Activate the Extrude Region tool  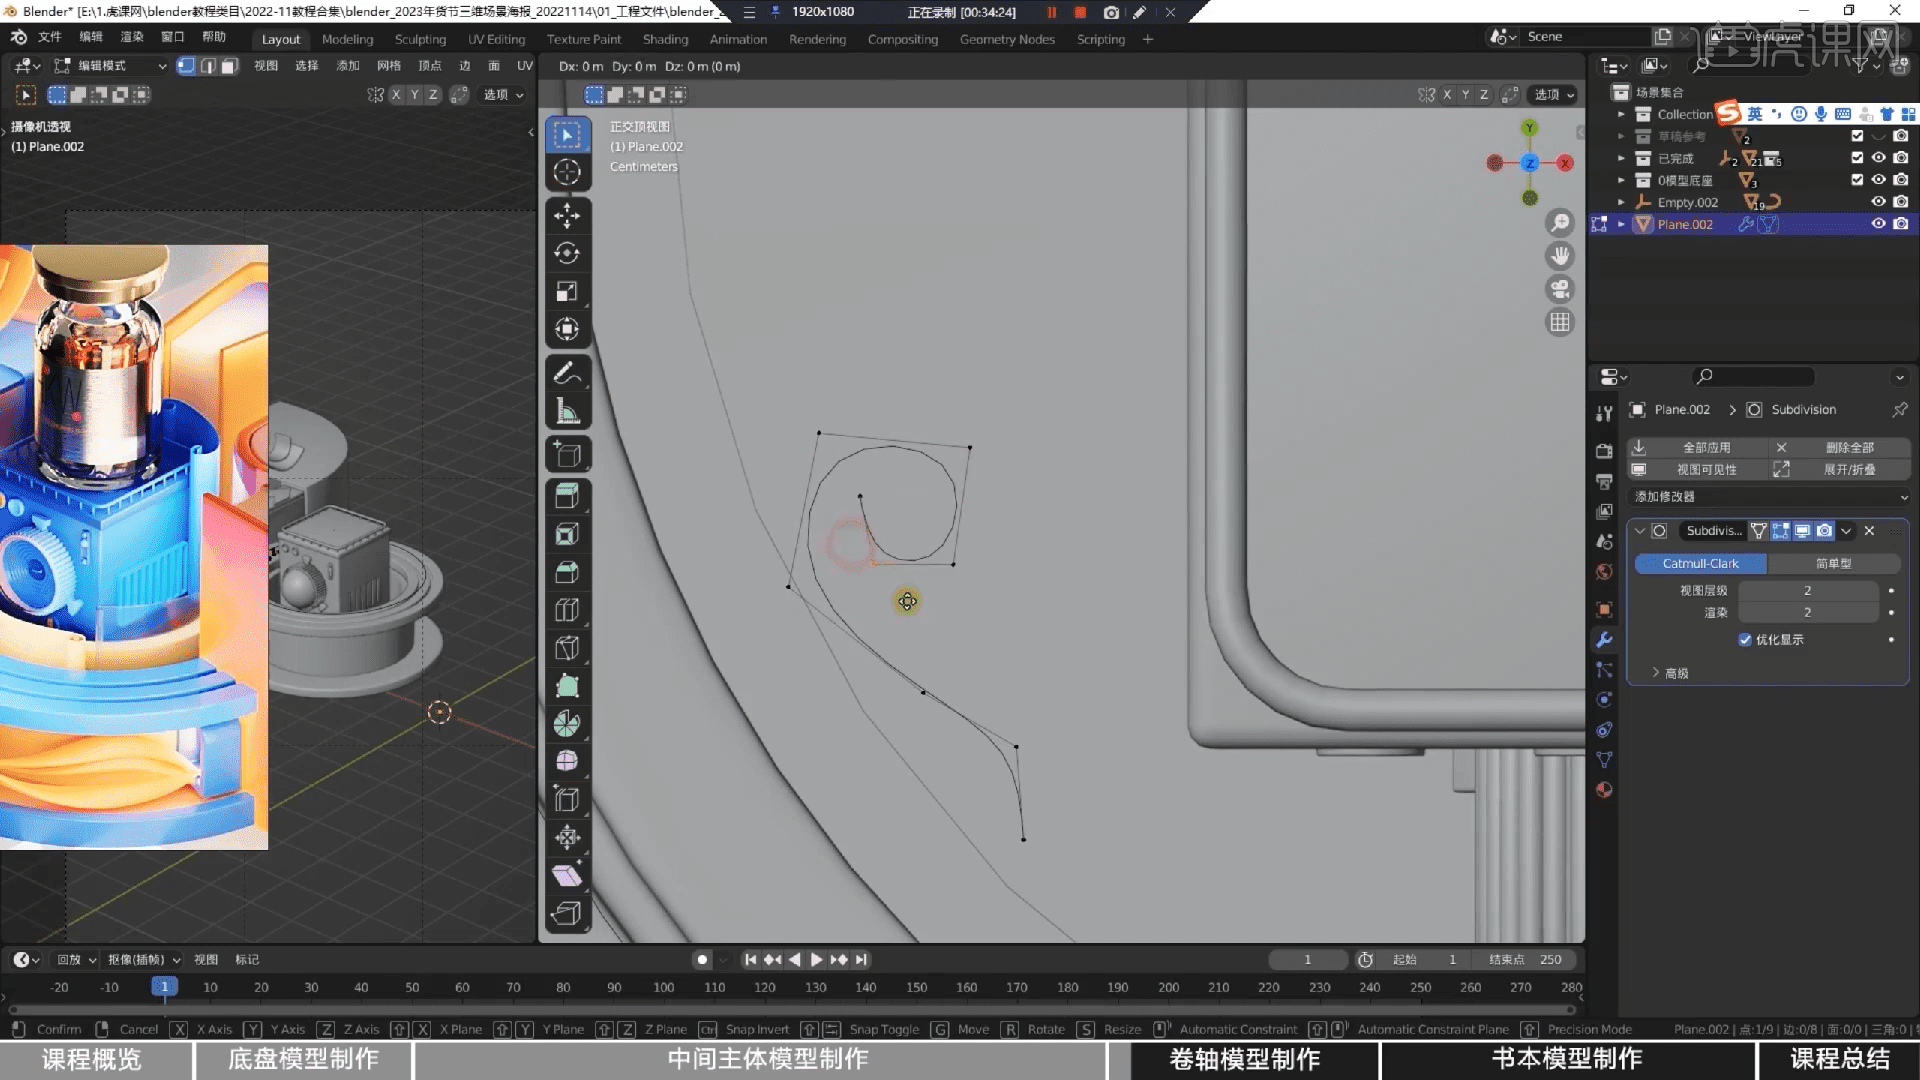[567, 496]
